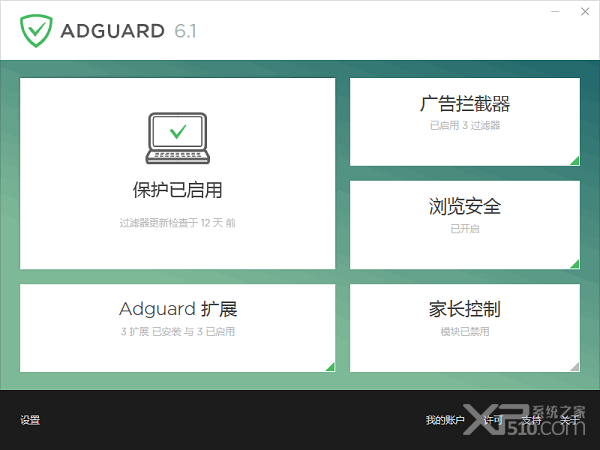The width and height of the screenshot is (600, 450).
Task: Open 我的账户 link
Action: coord(445,420)
